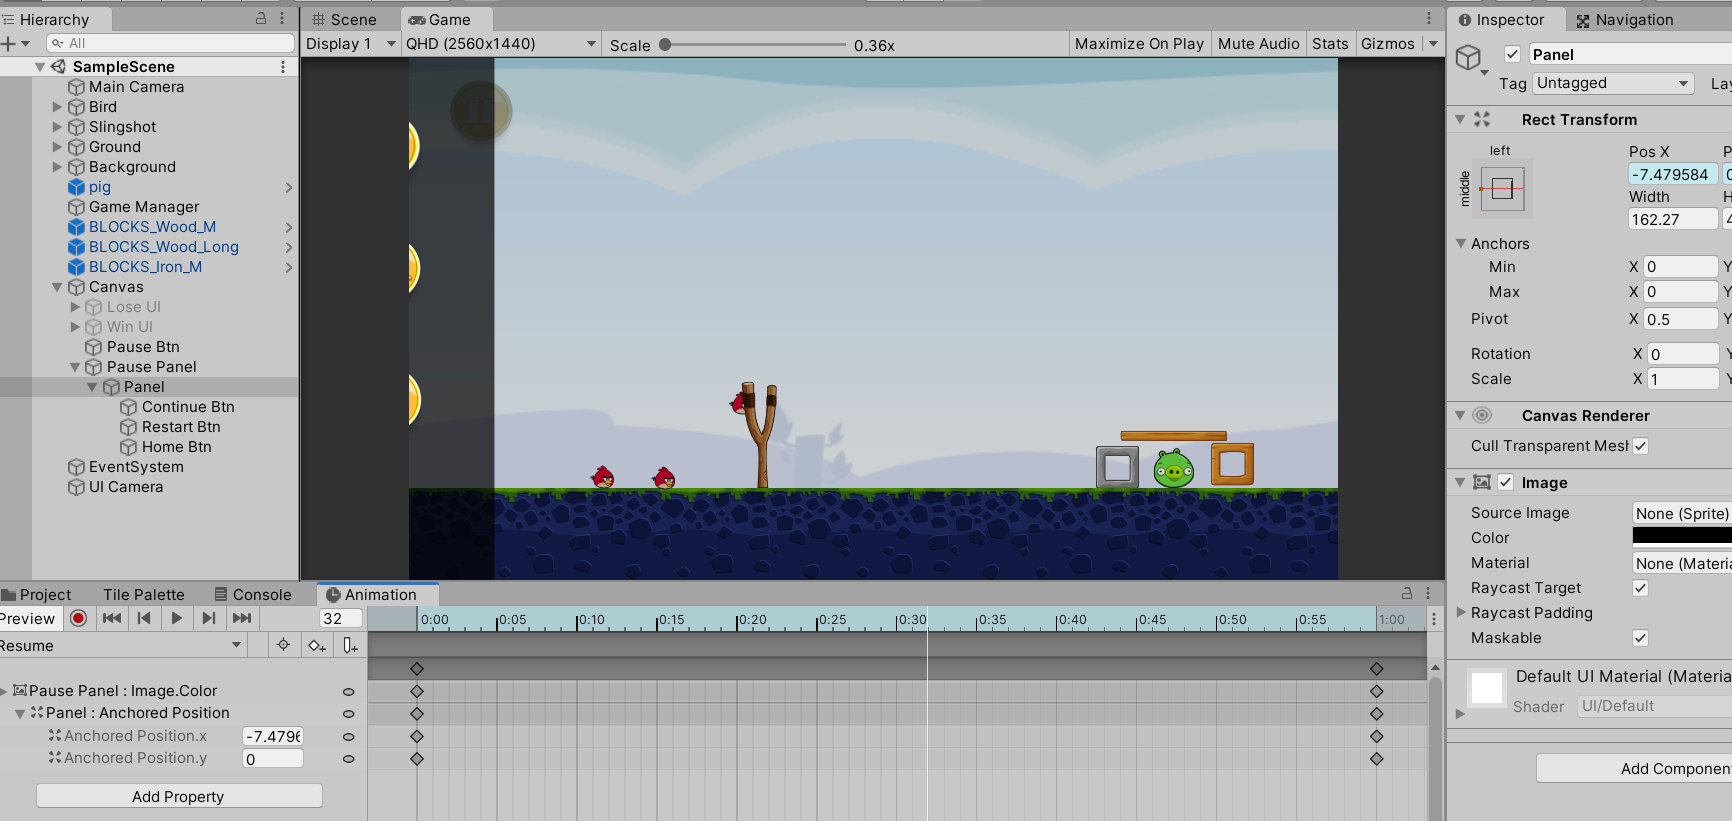Collapse Pause Panel in Hierarchy
This screenshot has height=821, width=1732.
[x=75, y=367]
